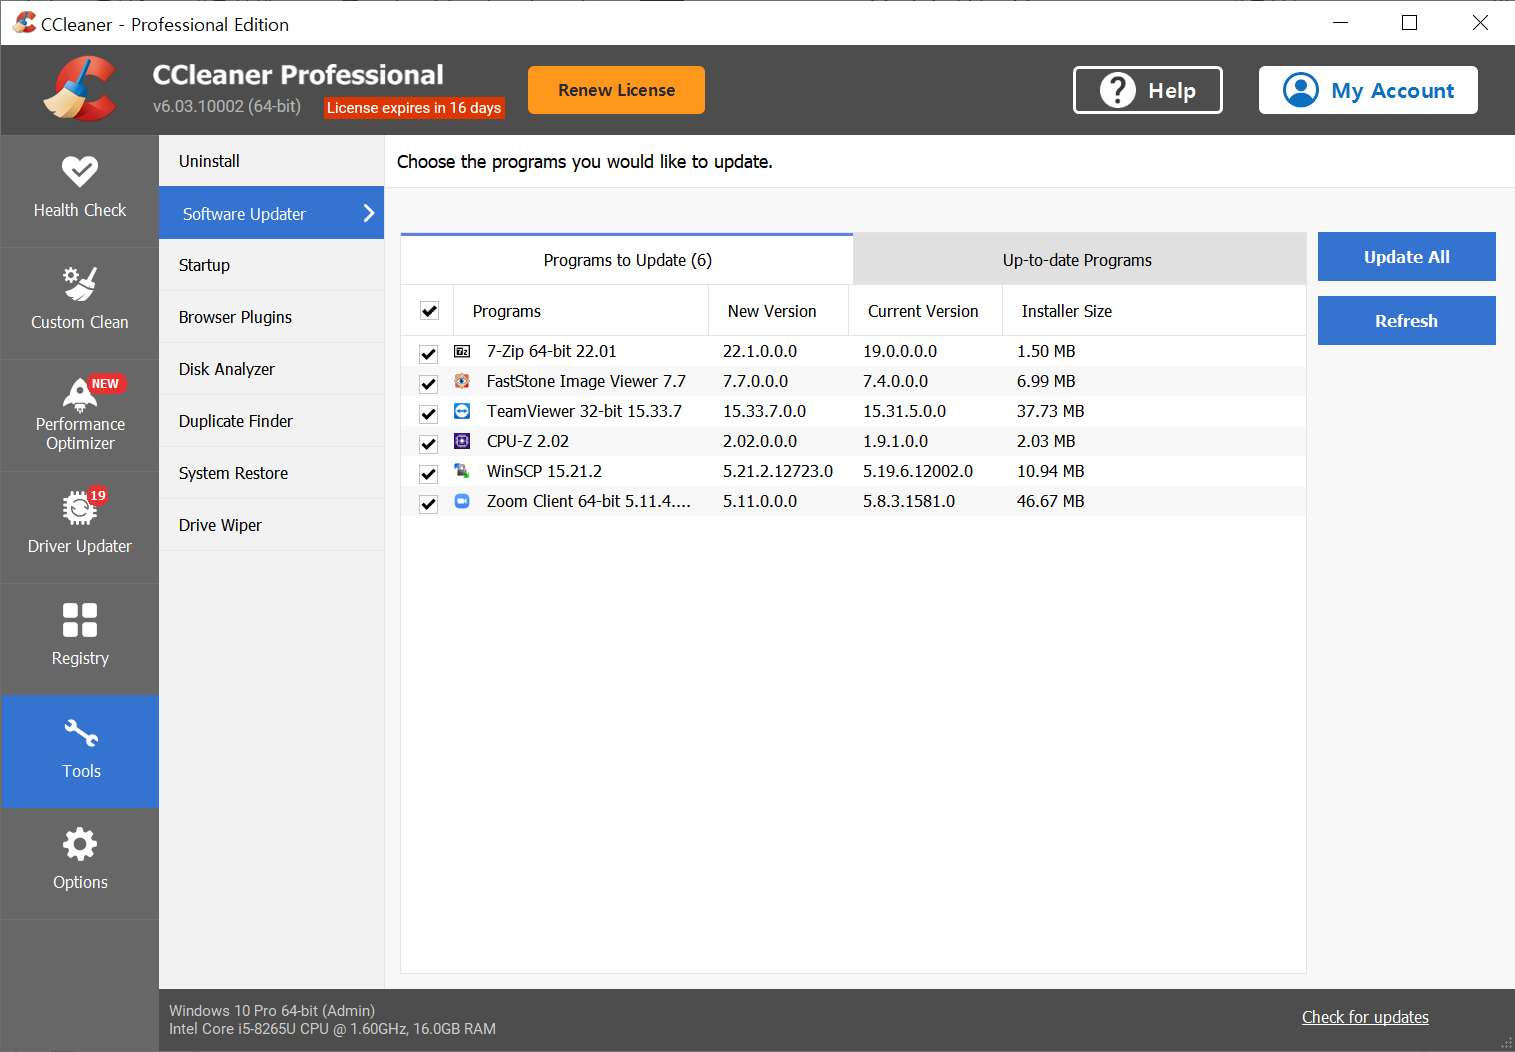Click the Update All button
Image resolution: width=1515 pixels, height=1052 pixels.
1406,256
